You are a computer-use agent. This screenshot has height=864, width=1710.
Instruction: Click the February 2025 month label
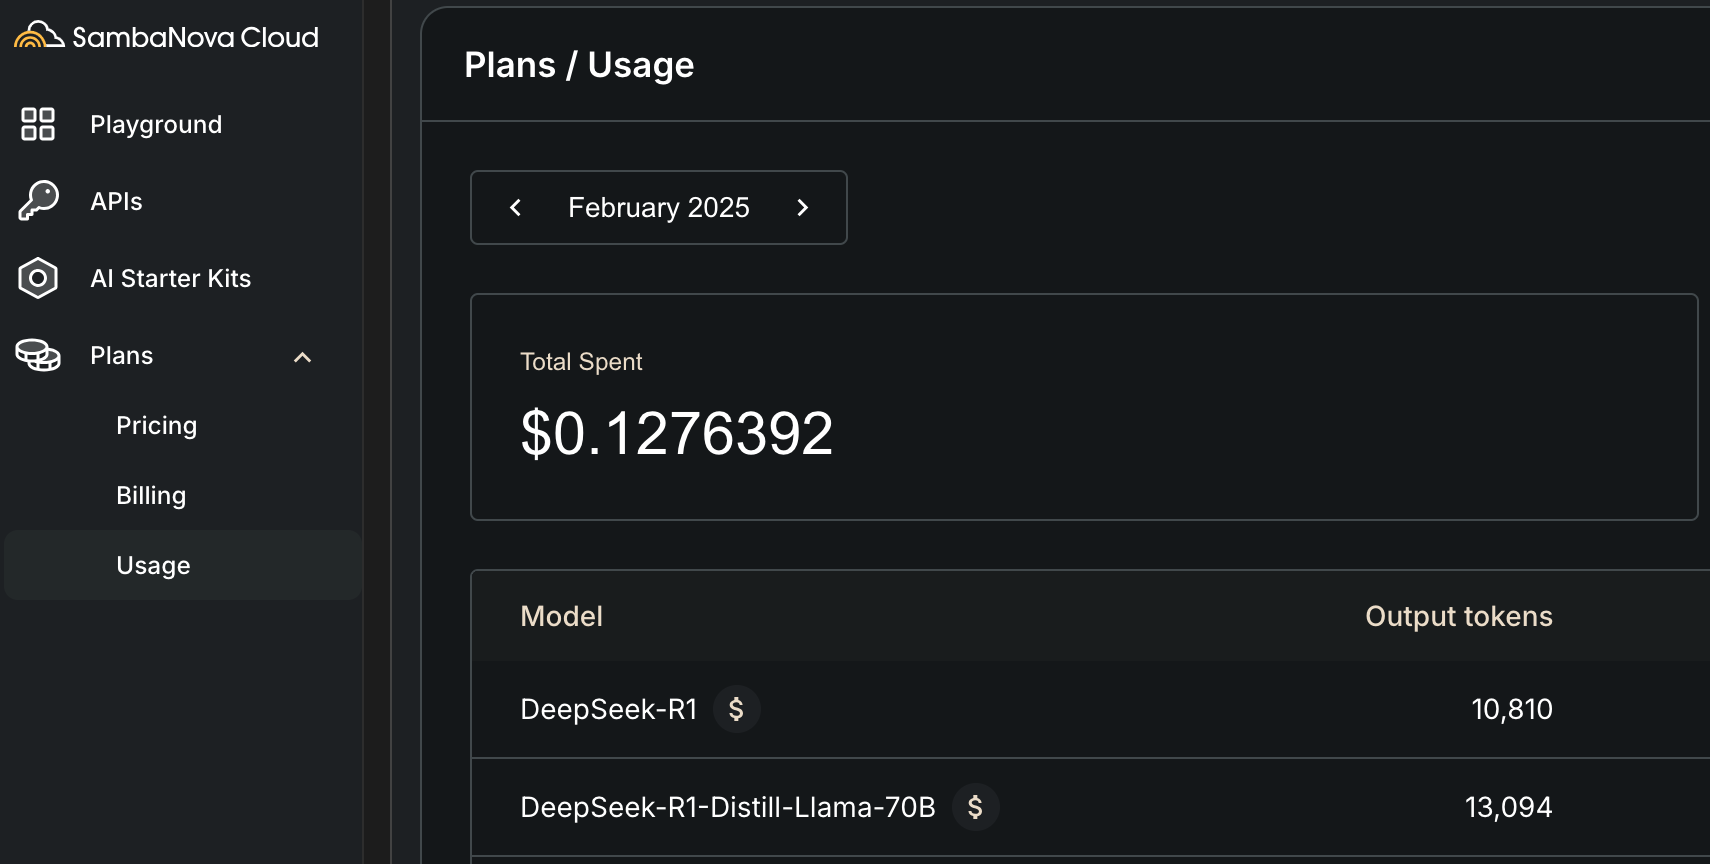(x=659, y=207)
